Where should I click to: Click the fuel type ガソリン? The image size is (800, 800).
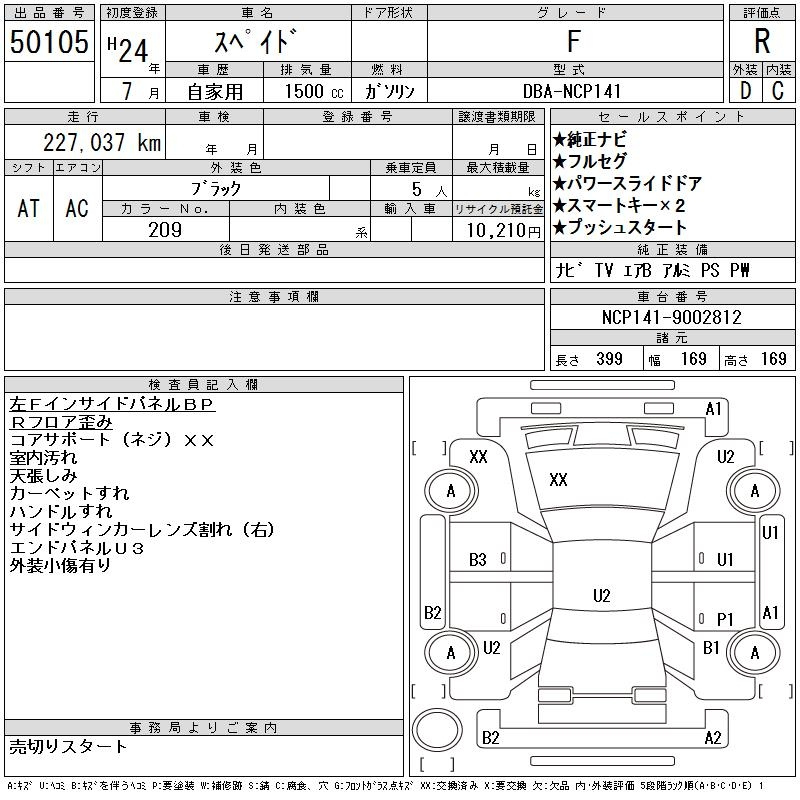[389, 91]
